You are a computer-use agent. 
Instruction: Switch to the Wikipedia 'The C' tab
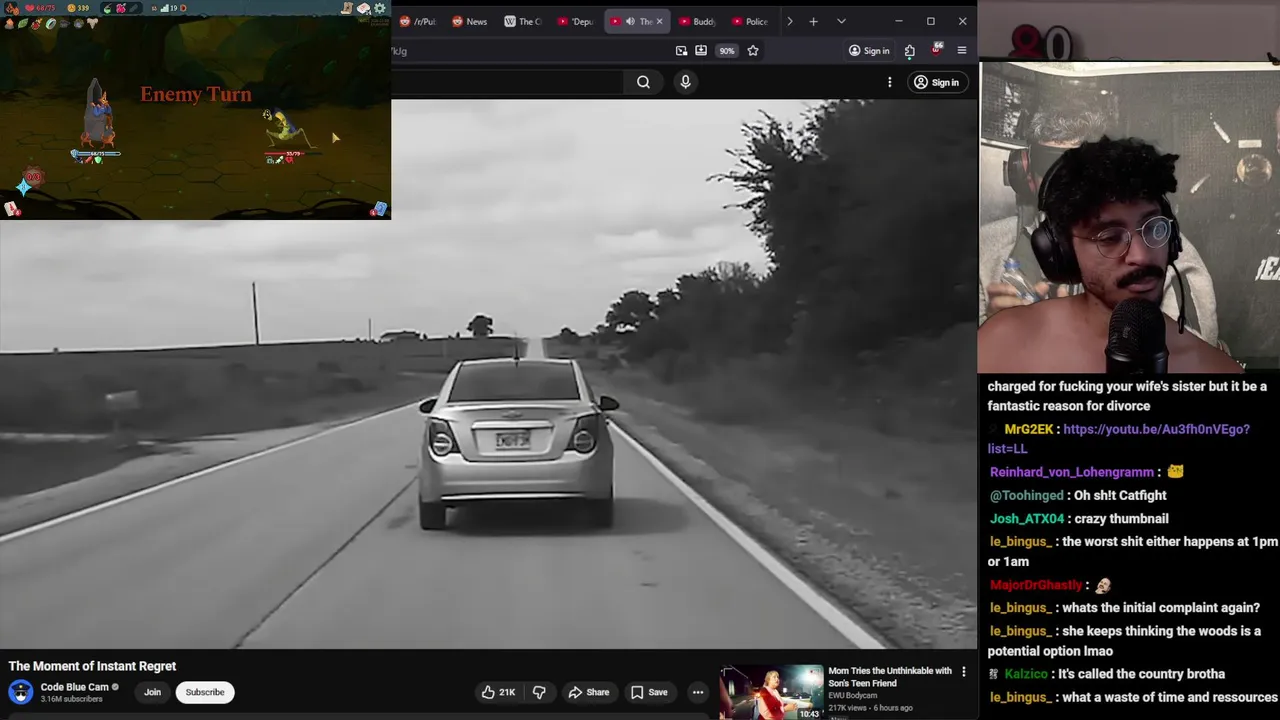coord(523,21)
